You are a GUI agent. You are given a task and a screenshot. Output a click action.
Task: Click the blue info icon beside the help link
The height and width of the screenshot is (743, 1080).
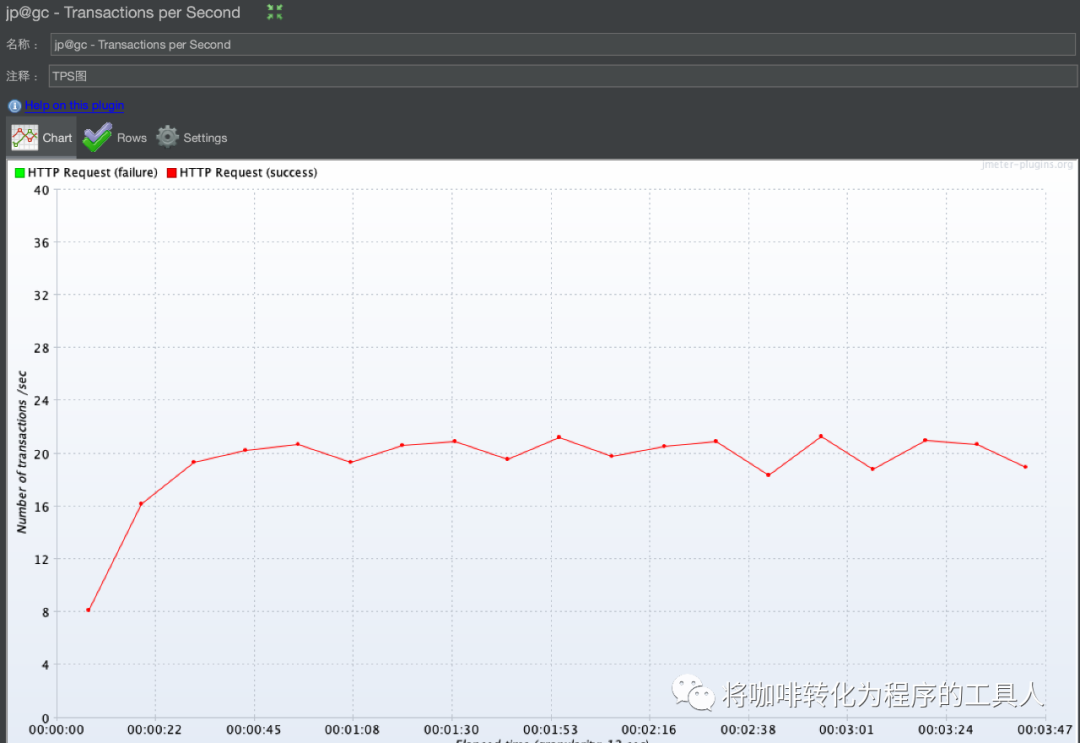(x=14, y=106)
